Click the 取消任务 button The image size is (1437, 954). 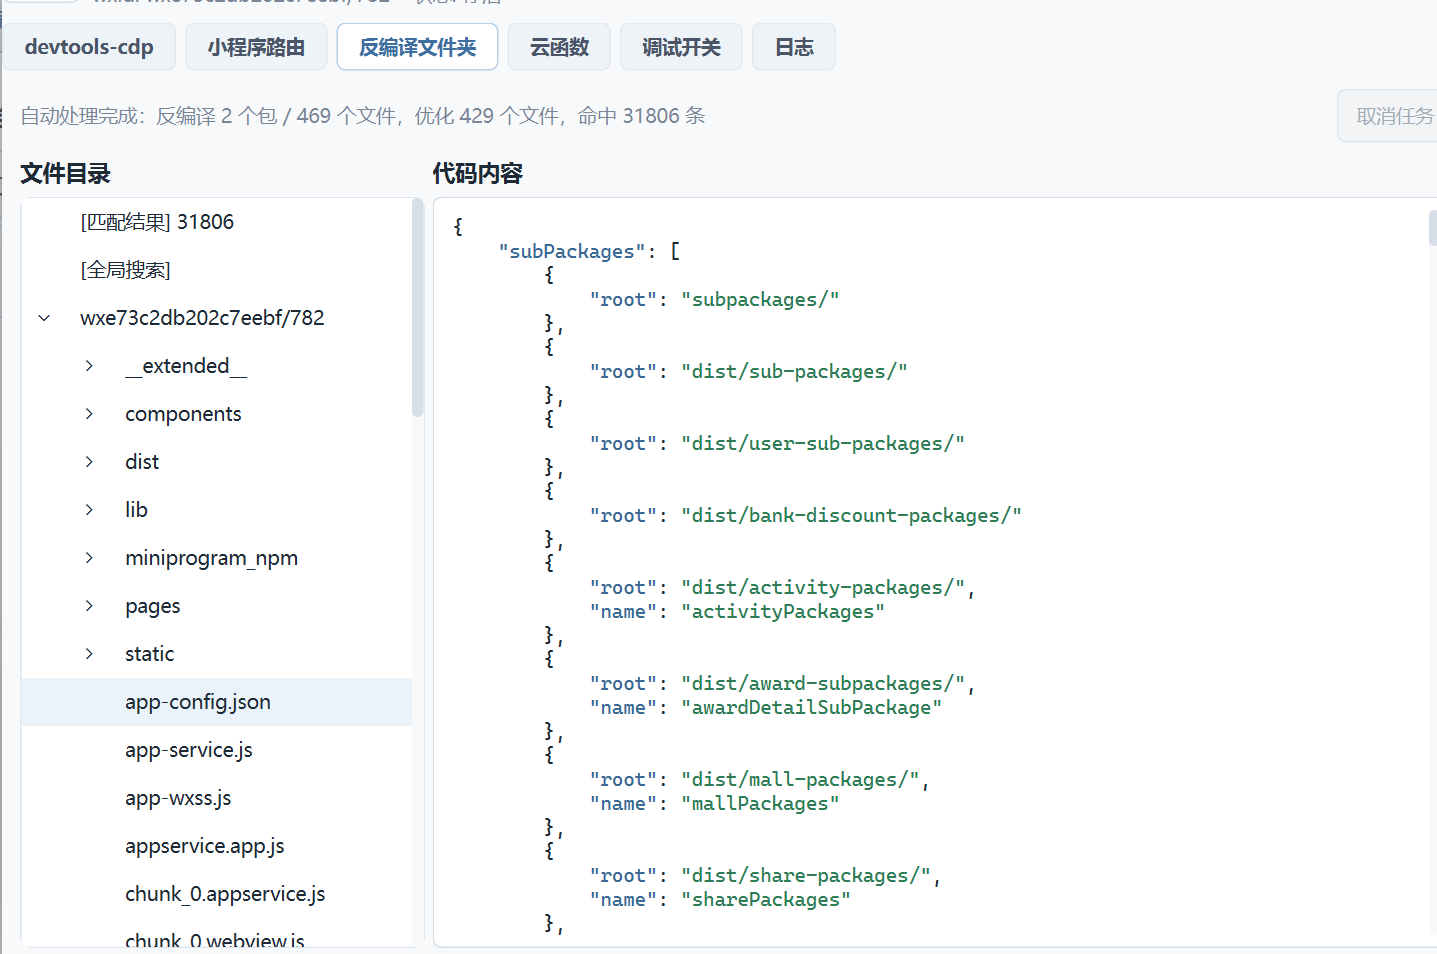tap(1390, 116)
